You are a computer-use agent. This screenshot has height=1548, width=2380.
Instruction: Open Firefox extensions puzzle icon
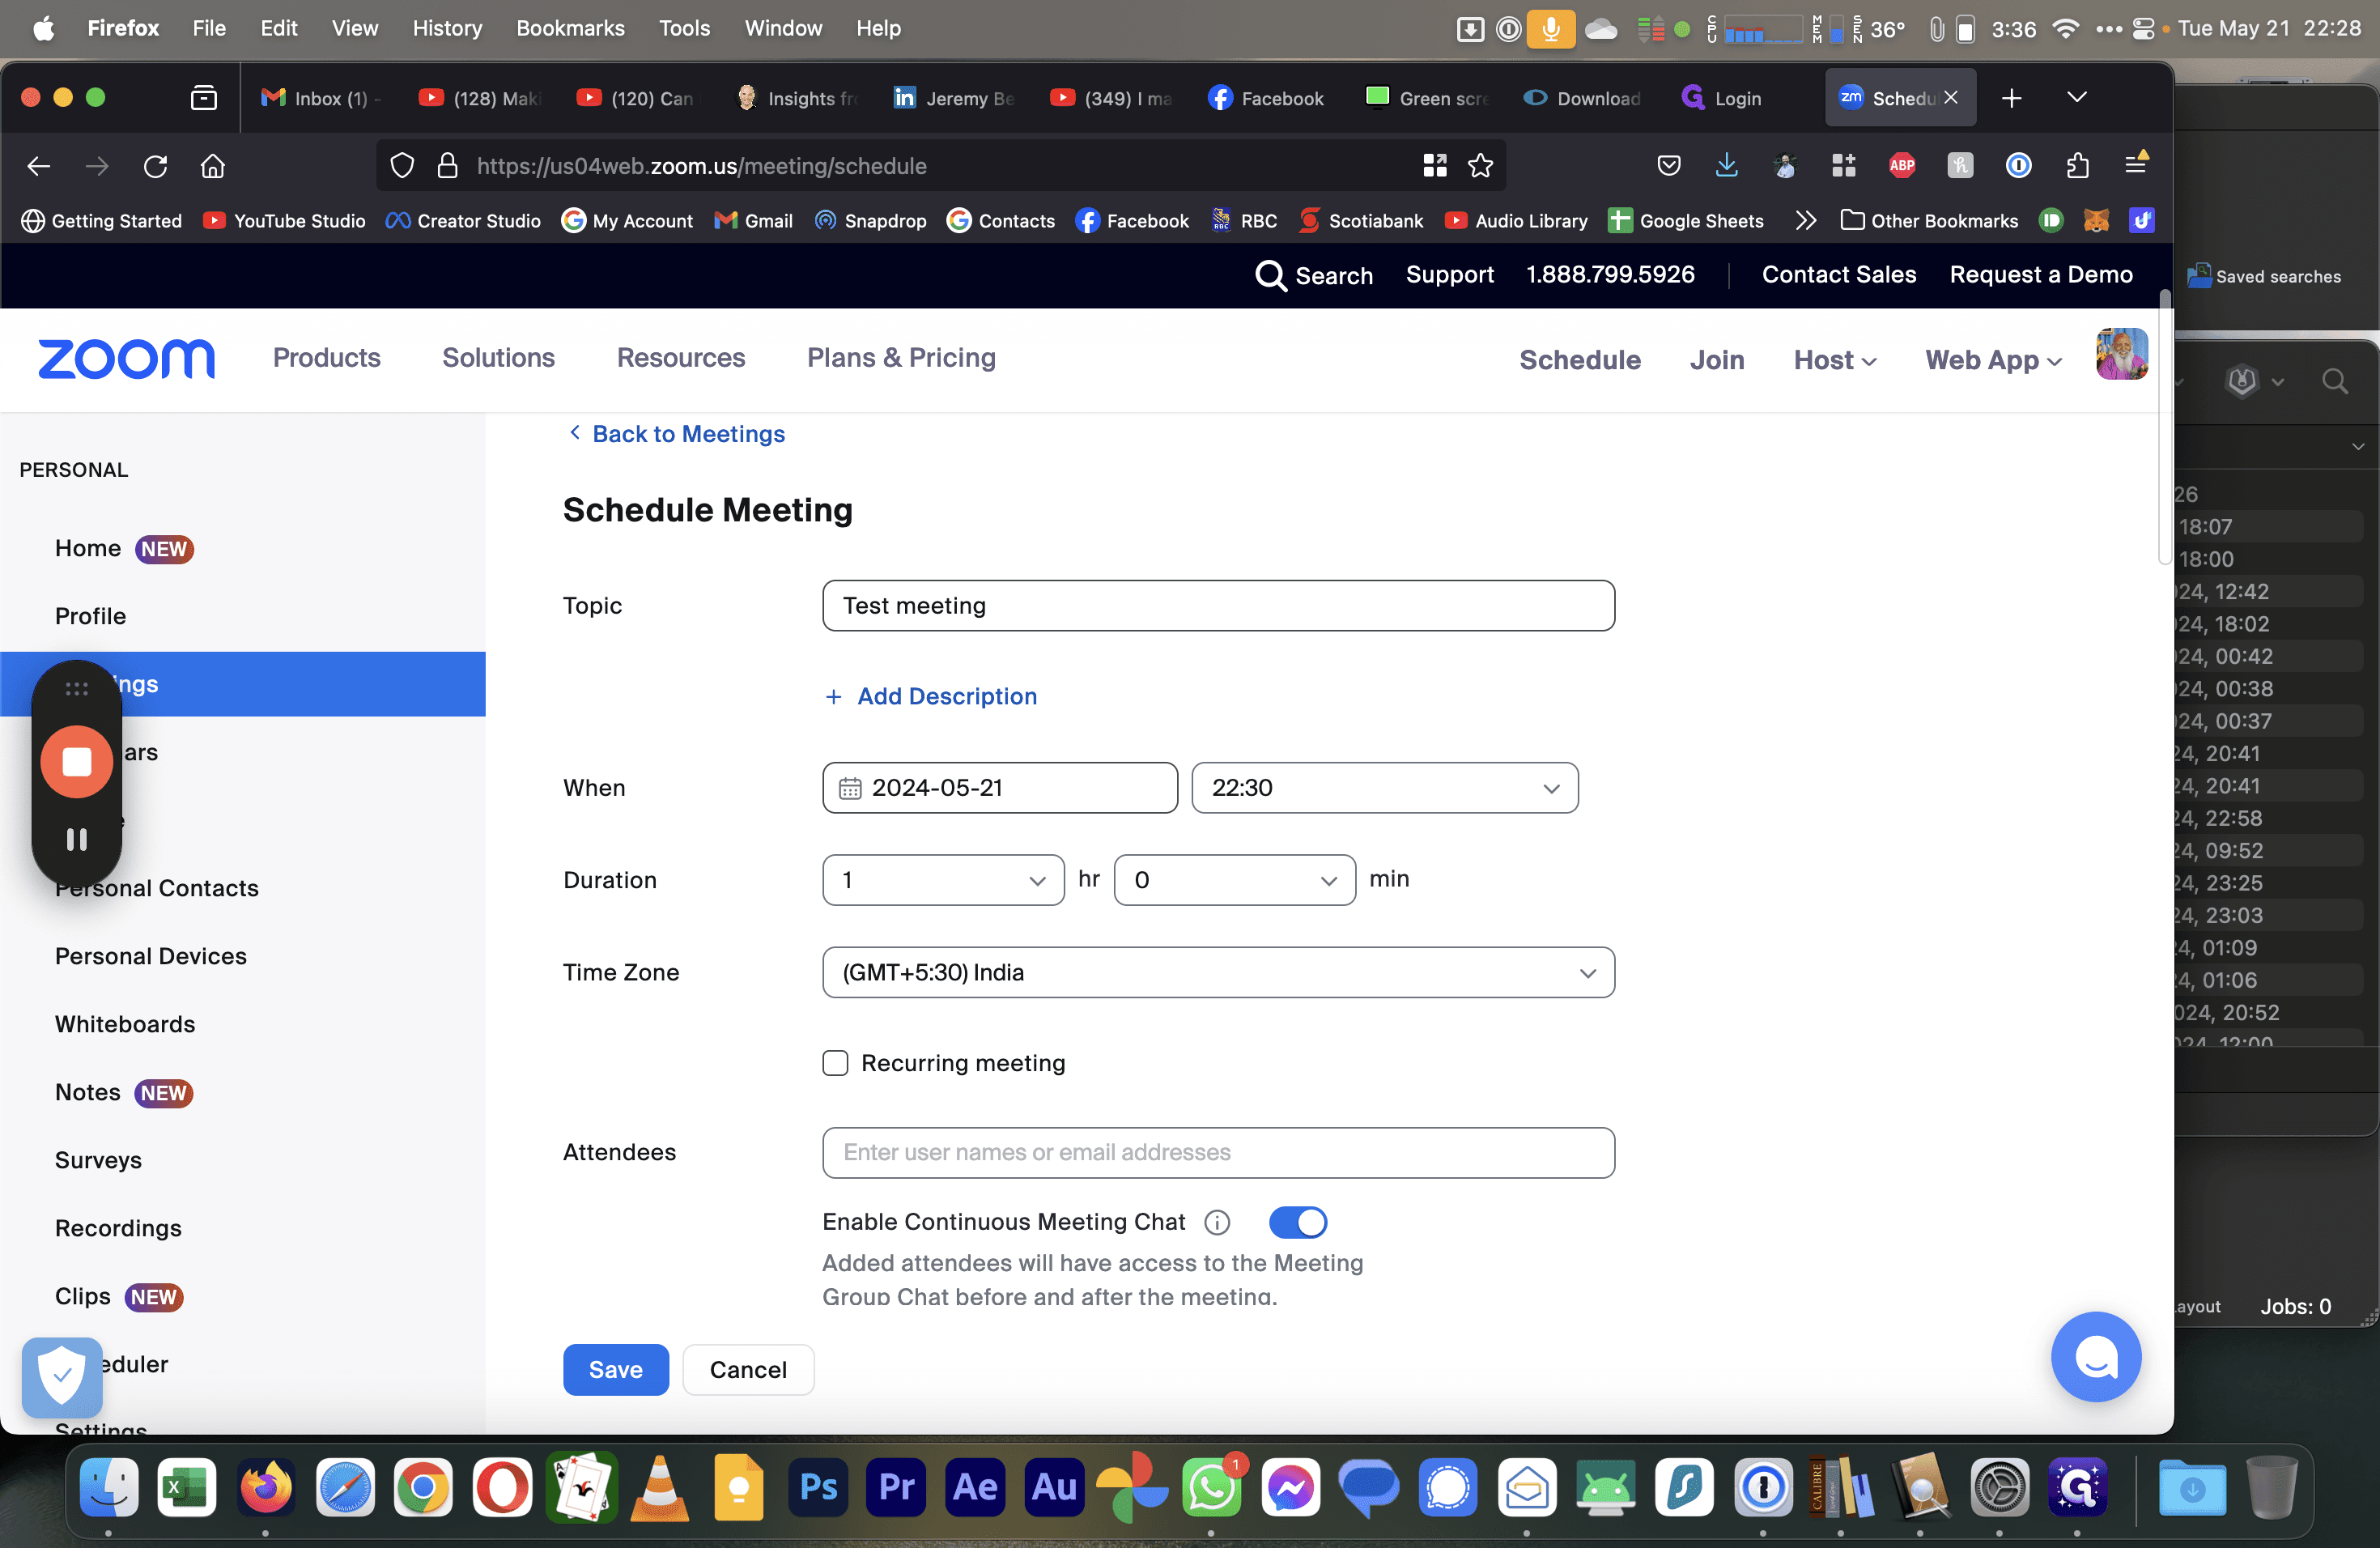pyautogui.click(x=2077, y=166)
